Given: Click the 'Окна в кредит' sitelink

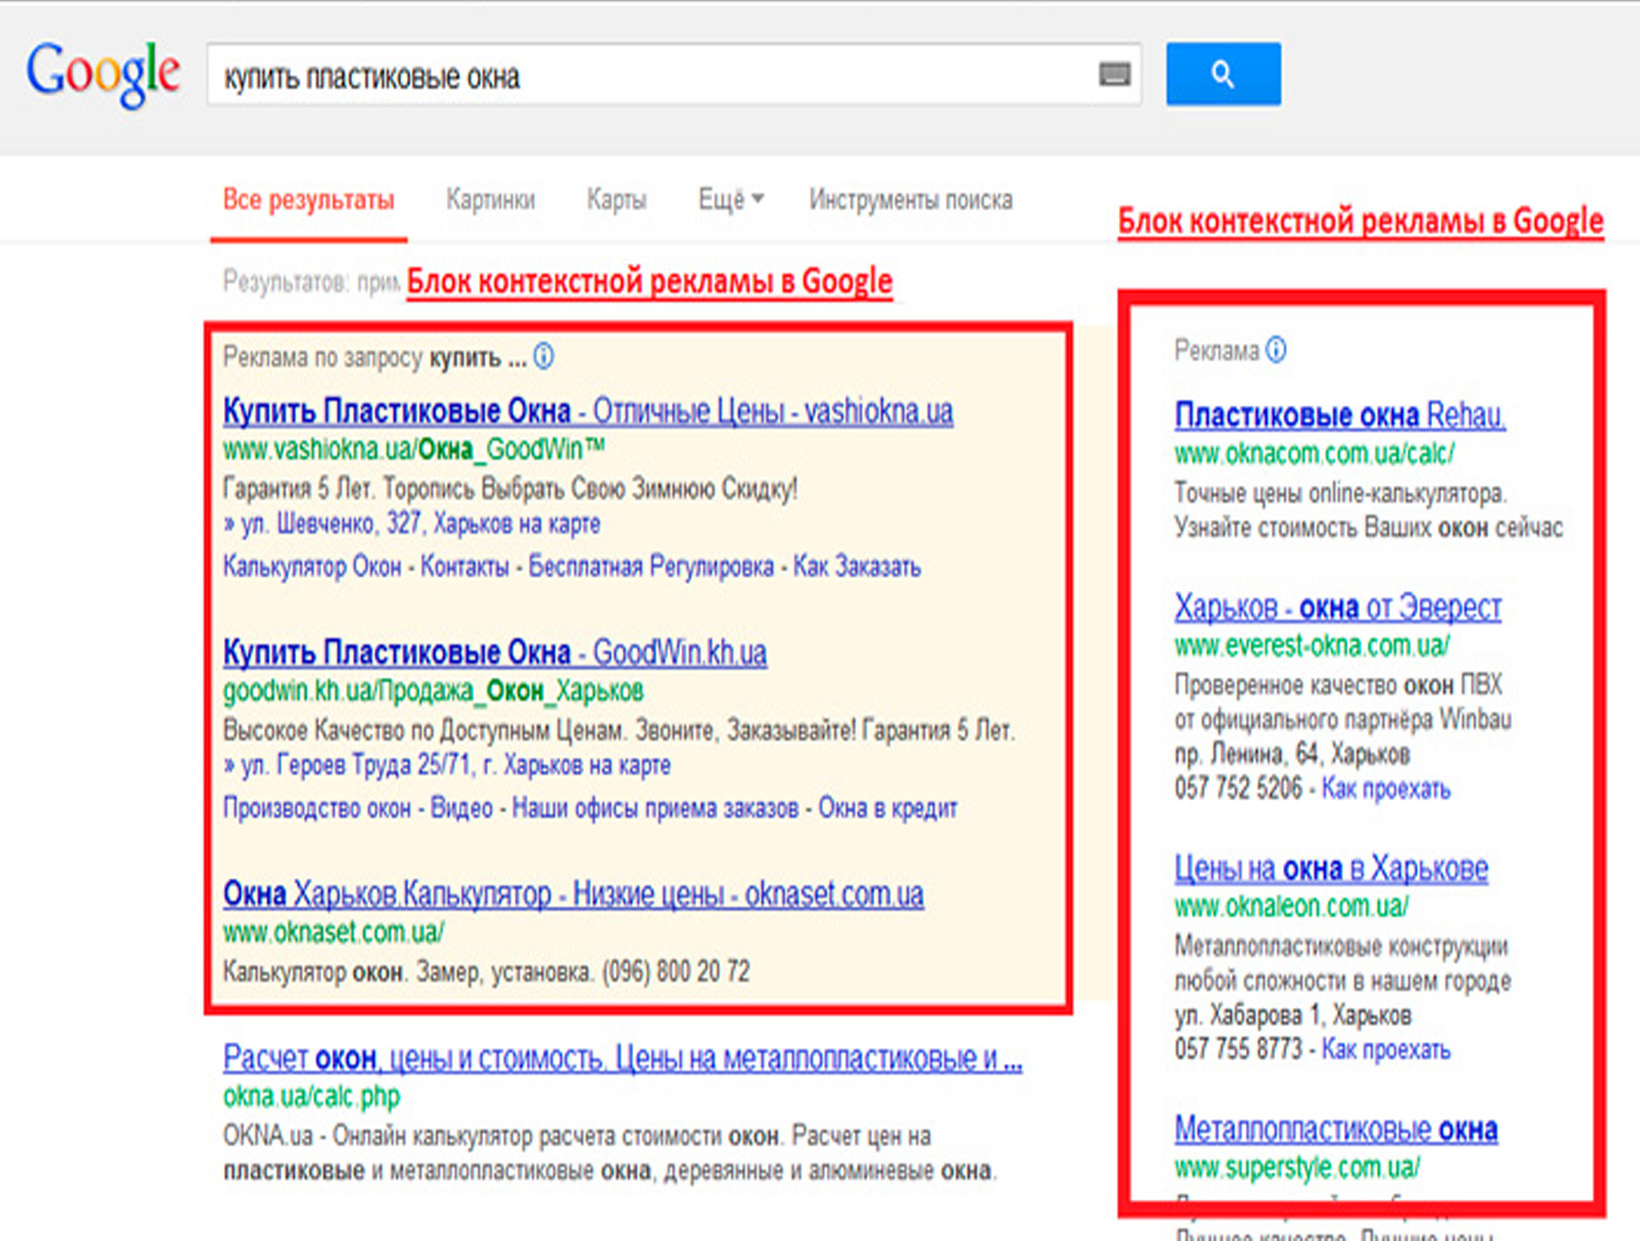Looking at the screenshot, I should (887, 808).
